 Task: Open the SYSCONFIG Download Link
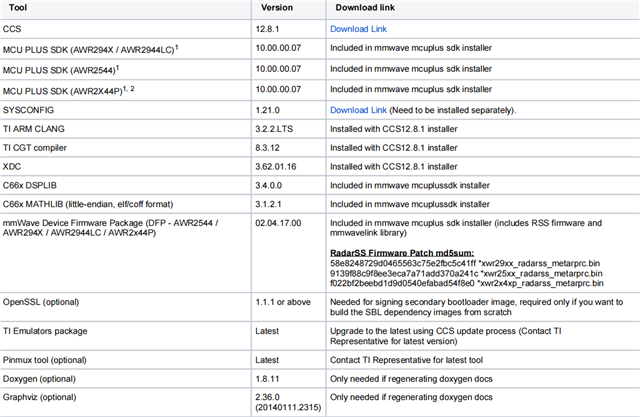click(x=358, y=110)
